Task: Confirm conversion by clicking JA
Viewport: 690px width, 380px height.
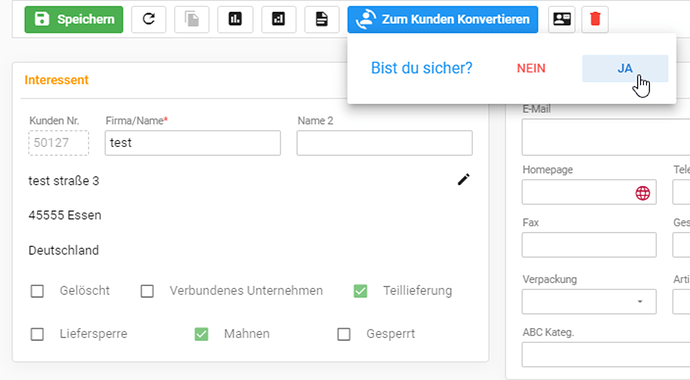Action: tap(625, 69)
